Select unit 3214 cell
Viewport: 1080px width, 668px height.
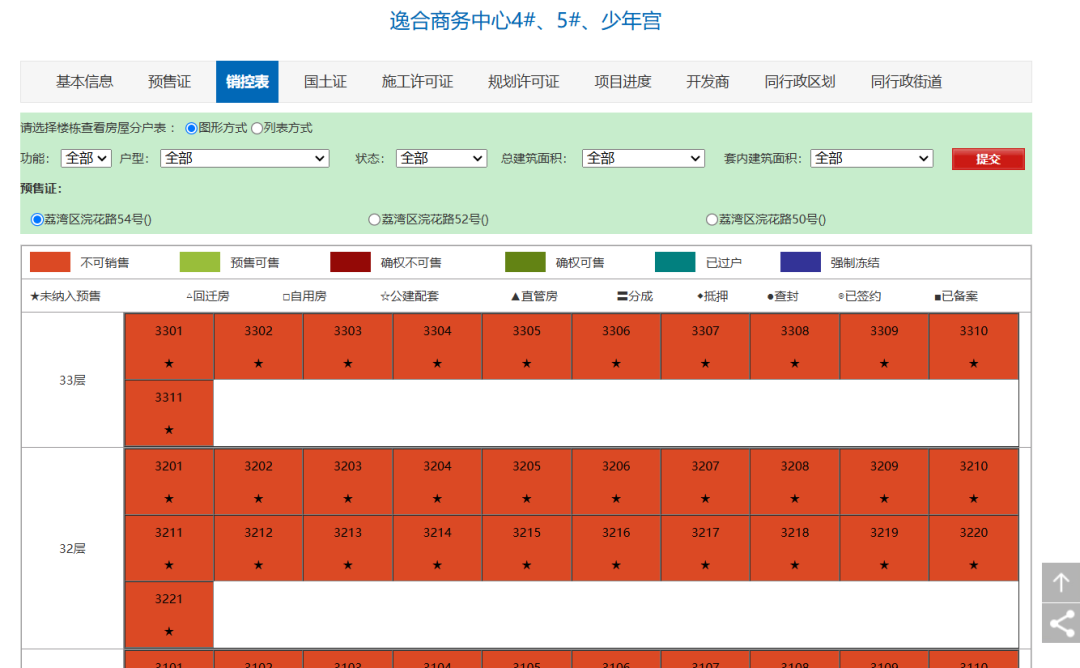click(437, 548)
